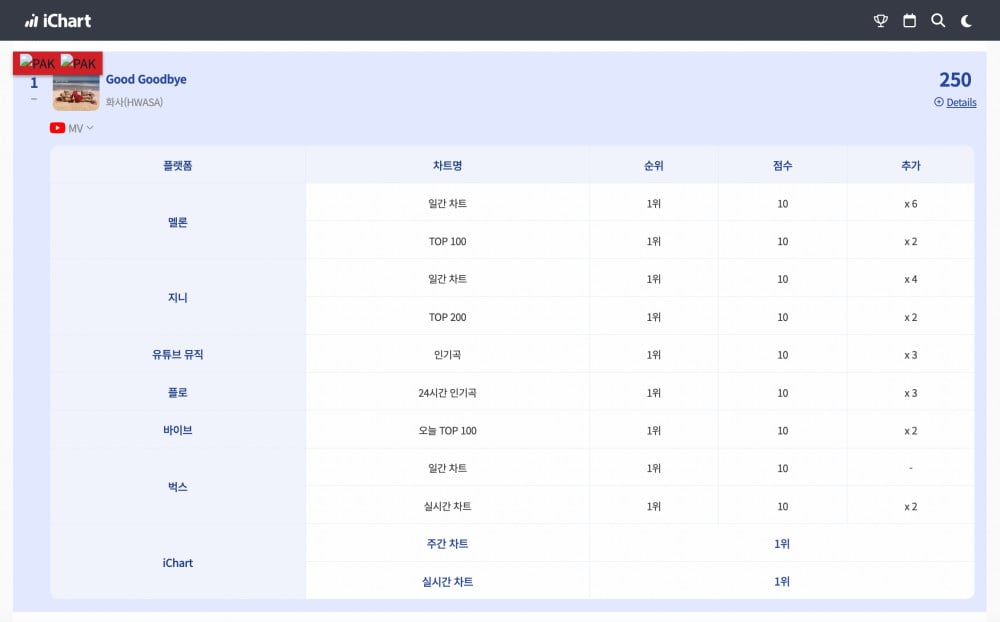Click the 멜론 platform cell
The height and width of the screenshot is (622, 1000).
click(x=177, y=222)
